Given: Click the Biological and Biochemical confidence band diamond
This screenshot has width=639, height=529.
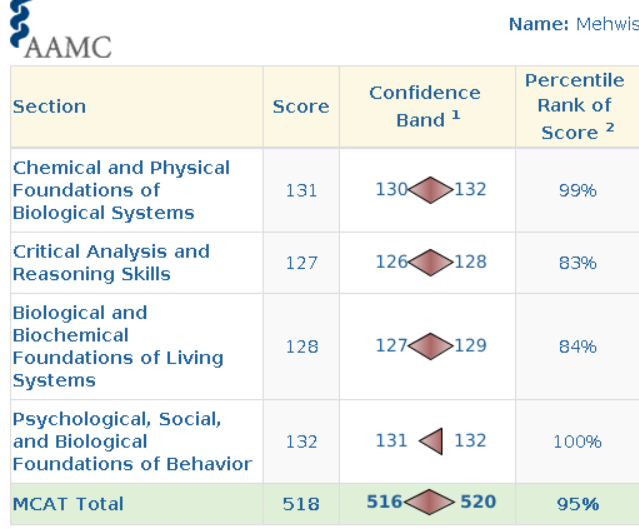Looking at the screenshot, I should click(x=431, y=346).
